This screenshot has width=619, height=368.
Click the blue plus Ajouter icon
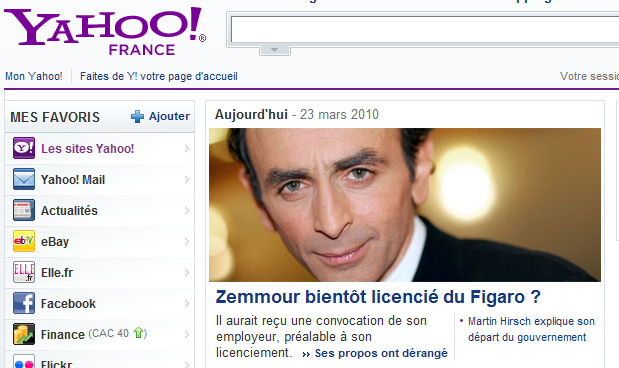(137, 116)
